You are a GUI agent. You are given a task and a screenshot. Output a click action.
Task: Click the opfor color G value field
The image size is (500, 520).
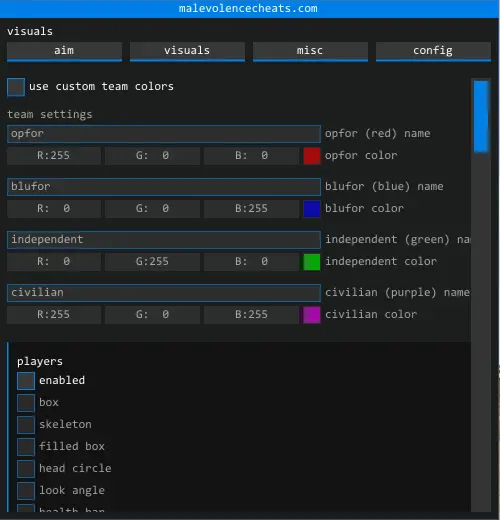(152, 156)
